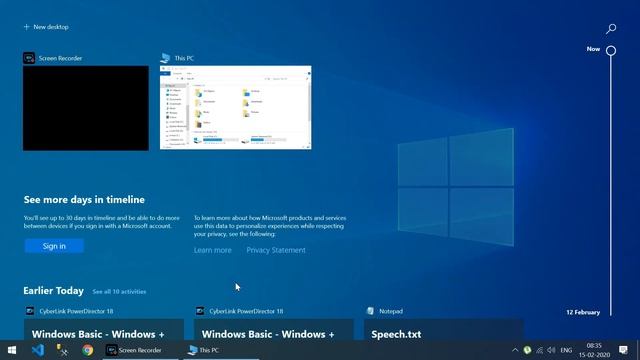The image size is (640, 360).
Task: Open the Speech.txt Notepad activity card
Action: [x=444, y=329]
